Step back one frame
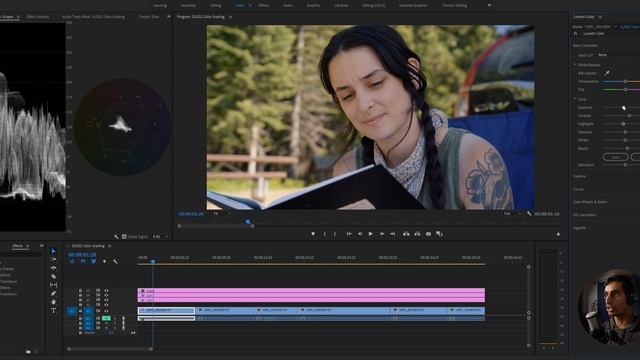 coord(360,234)
